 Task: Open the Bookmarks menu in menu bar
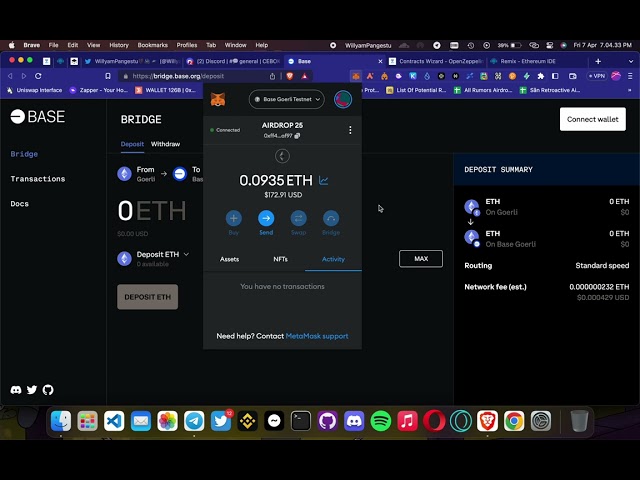(153, 45)
